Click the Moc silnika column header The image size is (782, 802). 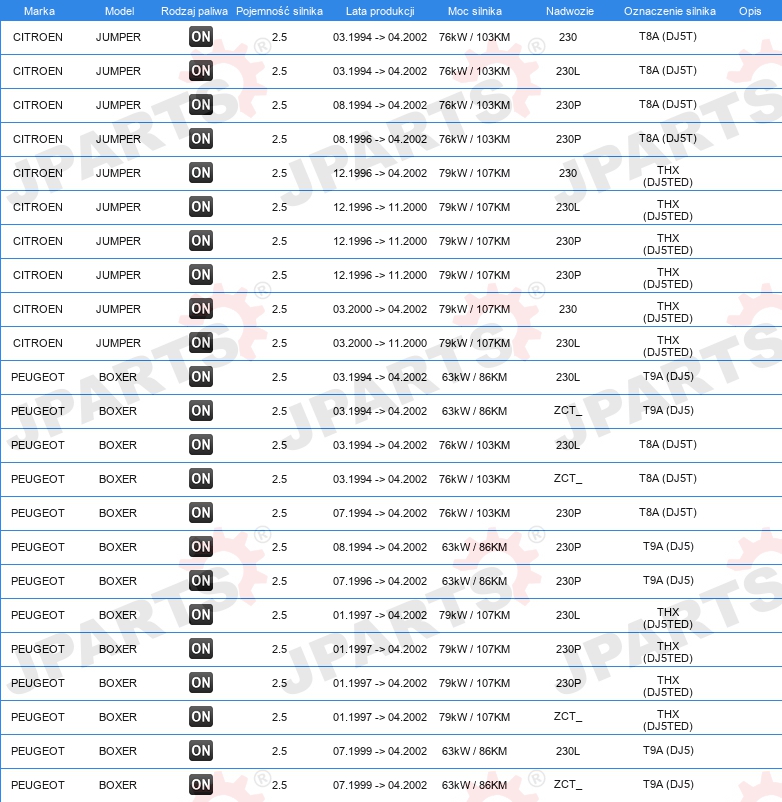pyautogui.click(x=475, y=11)
